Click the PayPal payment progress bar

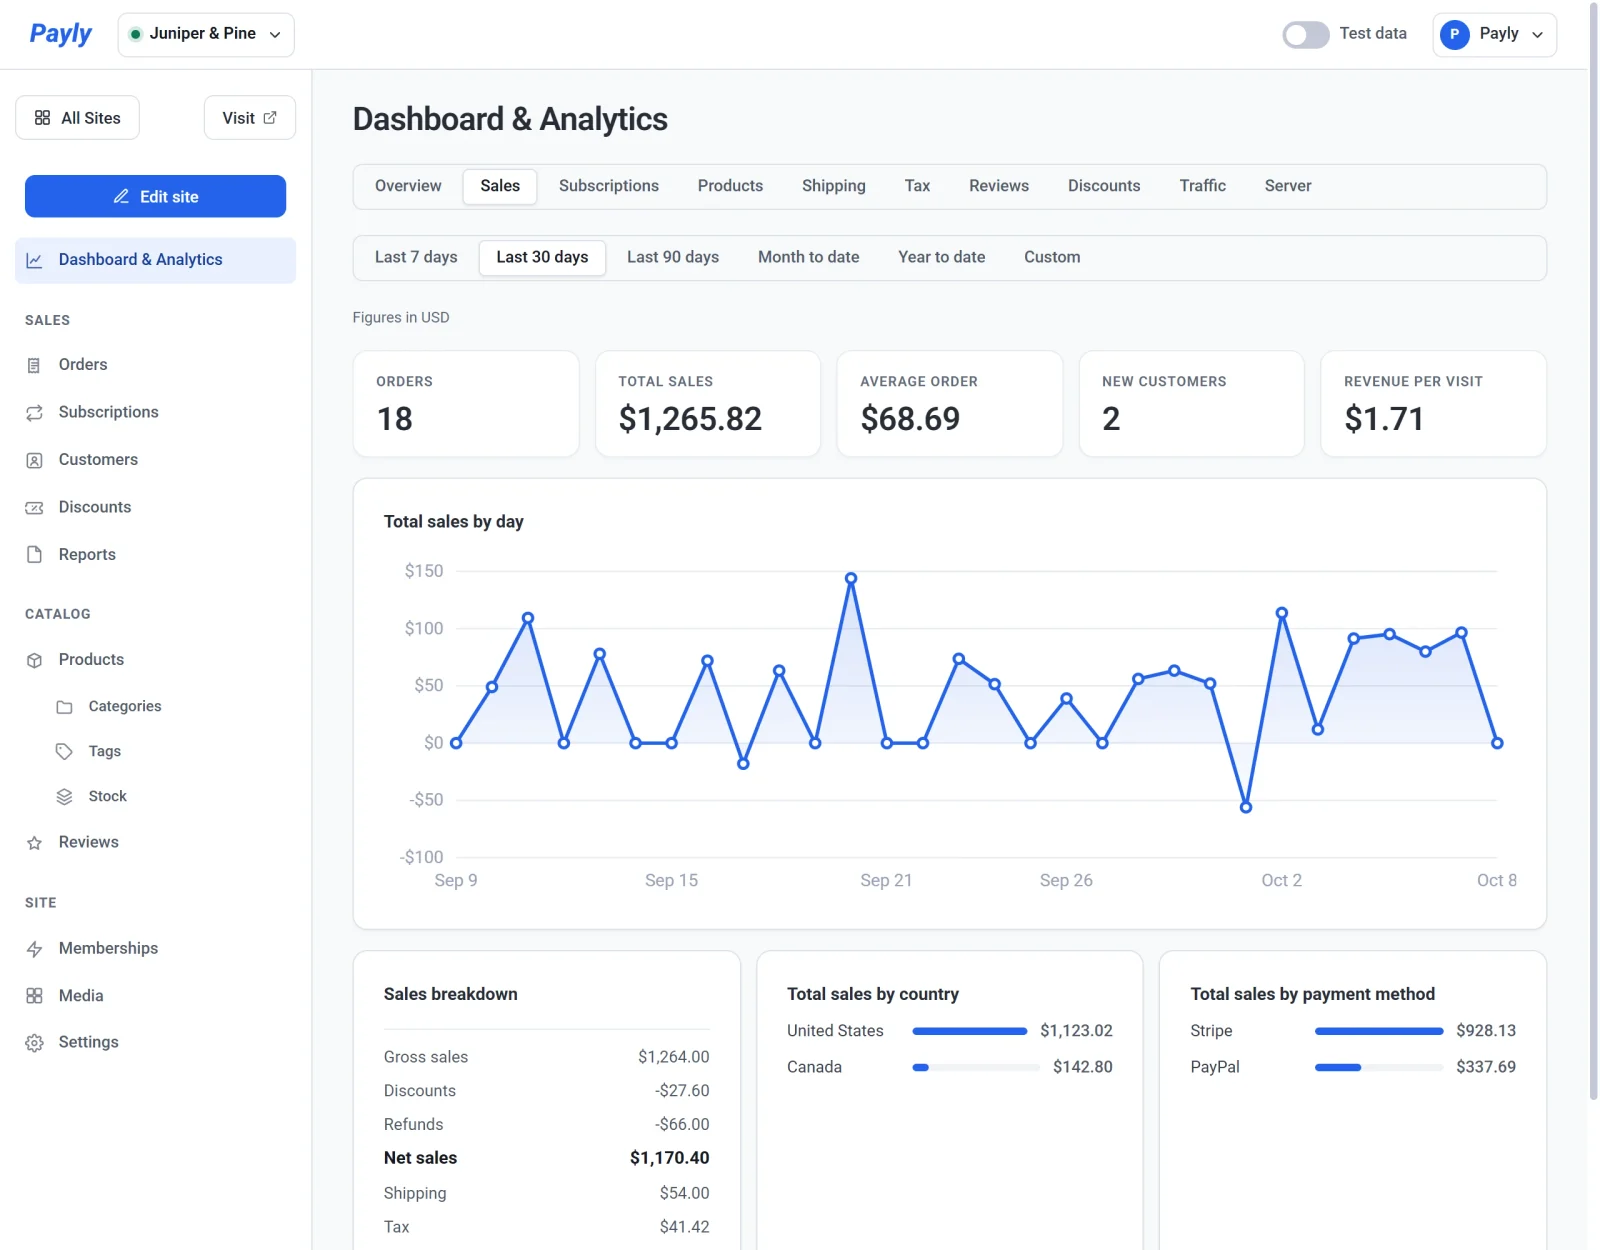1379,1067
